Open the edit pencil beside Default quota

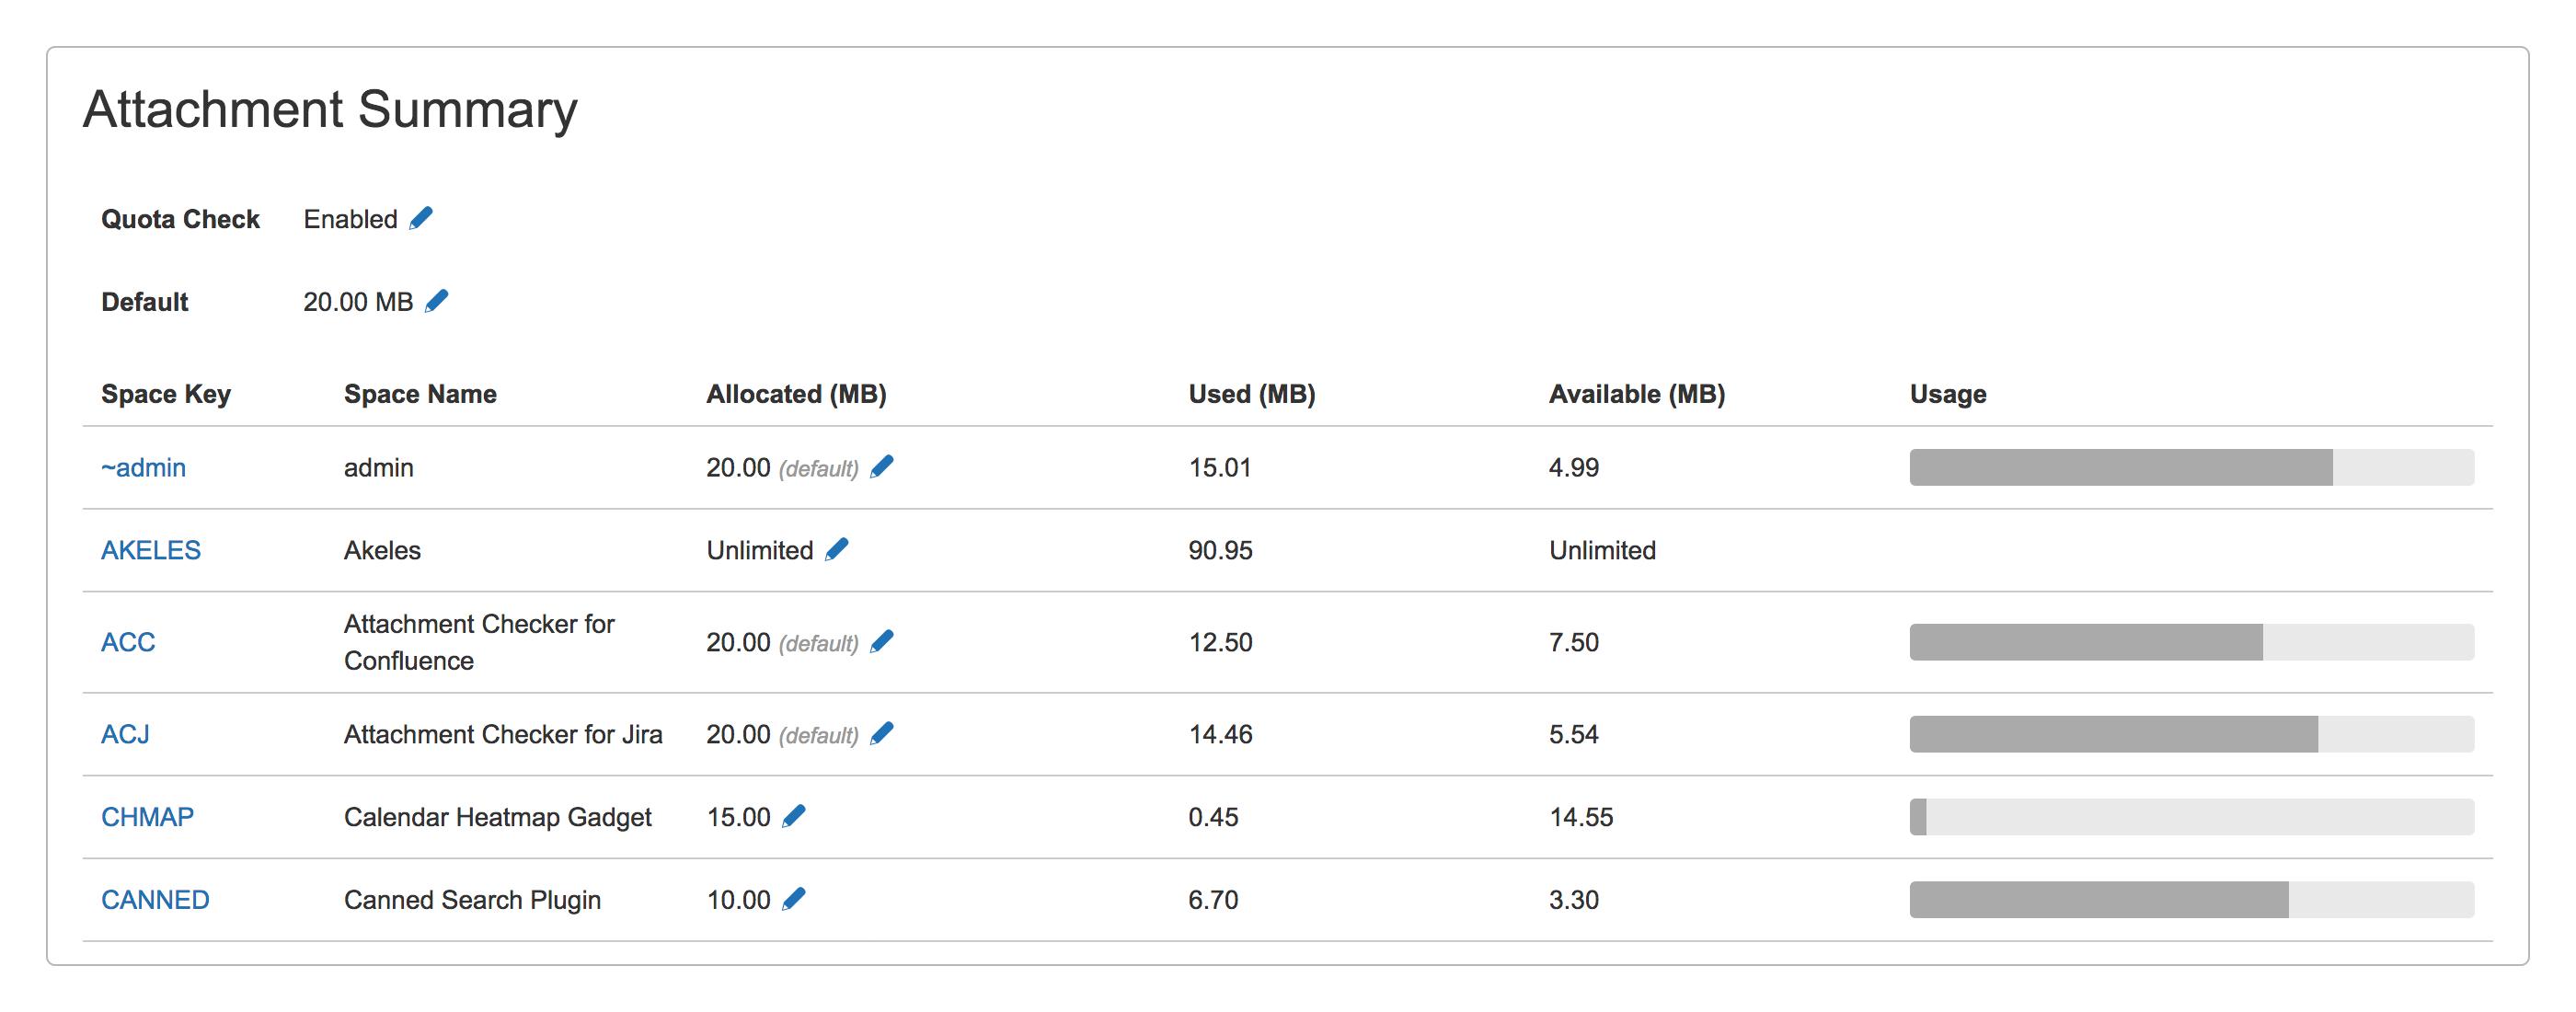[x=437, y=300]
